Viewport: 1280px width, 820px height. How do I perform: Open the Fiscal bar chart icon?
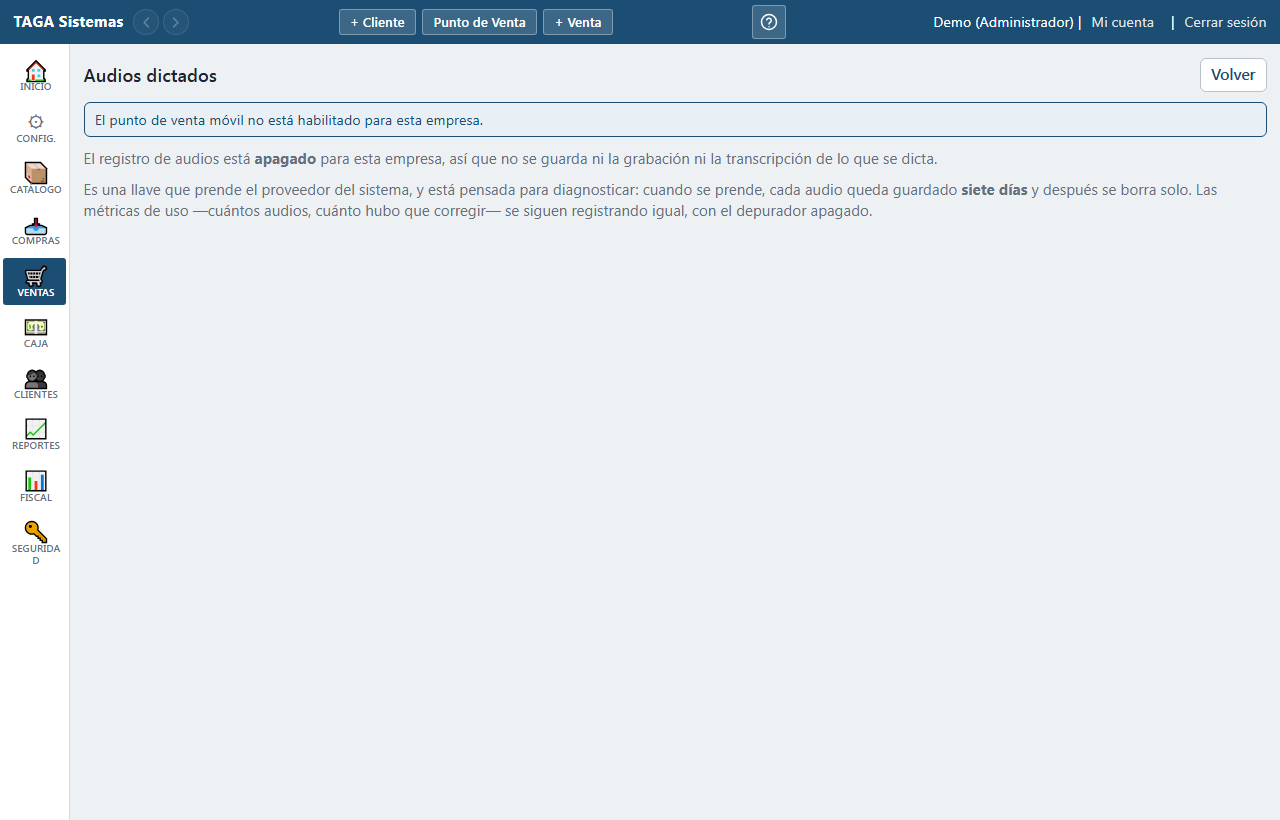(x=36, y=481)
